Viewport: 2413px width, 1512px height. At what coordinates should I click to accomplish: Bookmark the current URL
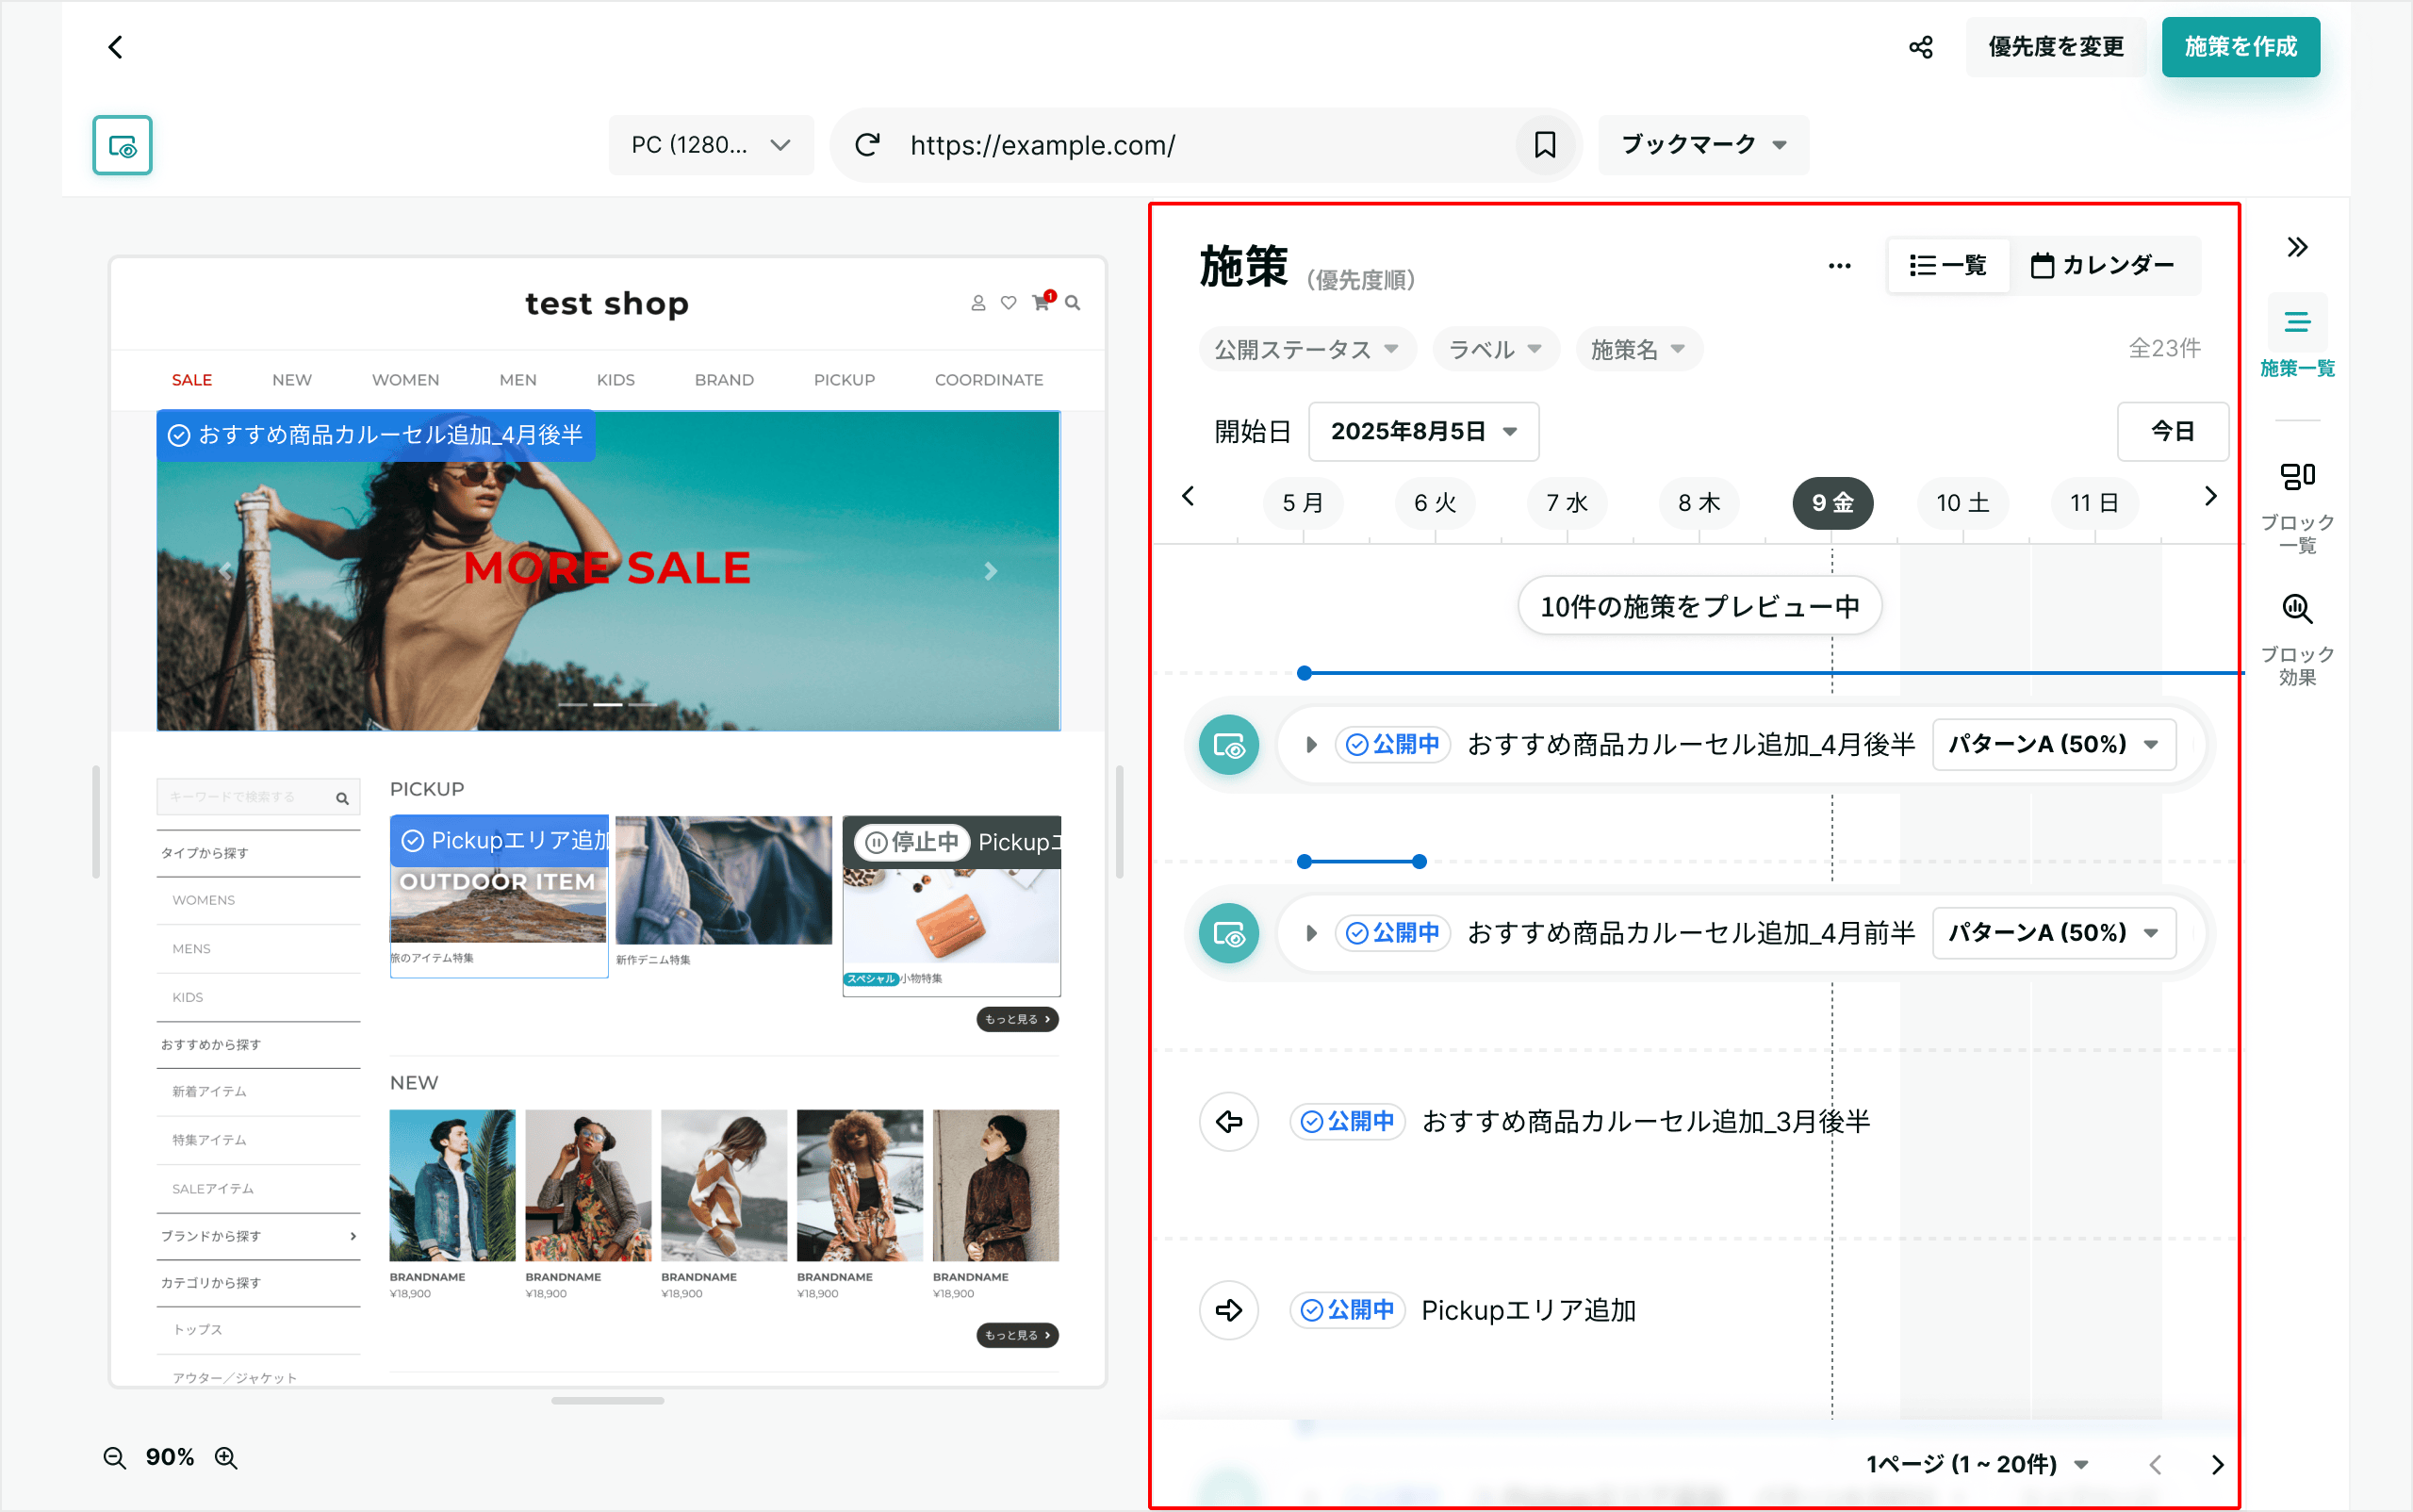(1544, 145)
